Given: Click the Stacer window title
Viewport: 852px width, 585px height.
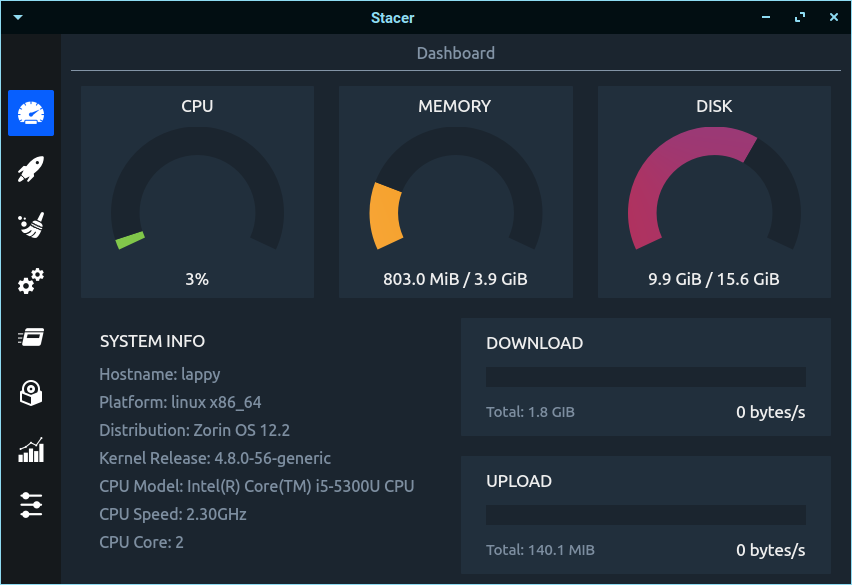Looking at the screenshot, I should tap(392, 18).
